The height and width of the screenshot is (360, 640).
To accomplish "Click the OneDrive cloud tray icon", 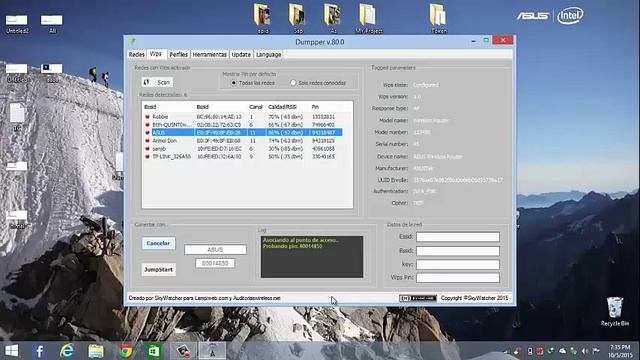I will 562,351.
